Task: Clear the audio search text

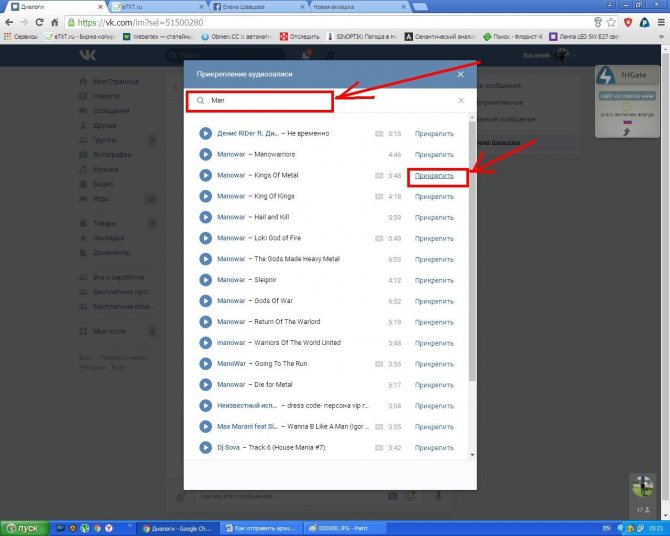Action: click(461, 100)
